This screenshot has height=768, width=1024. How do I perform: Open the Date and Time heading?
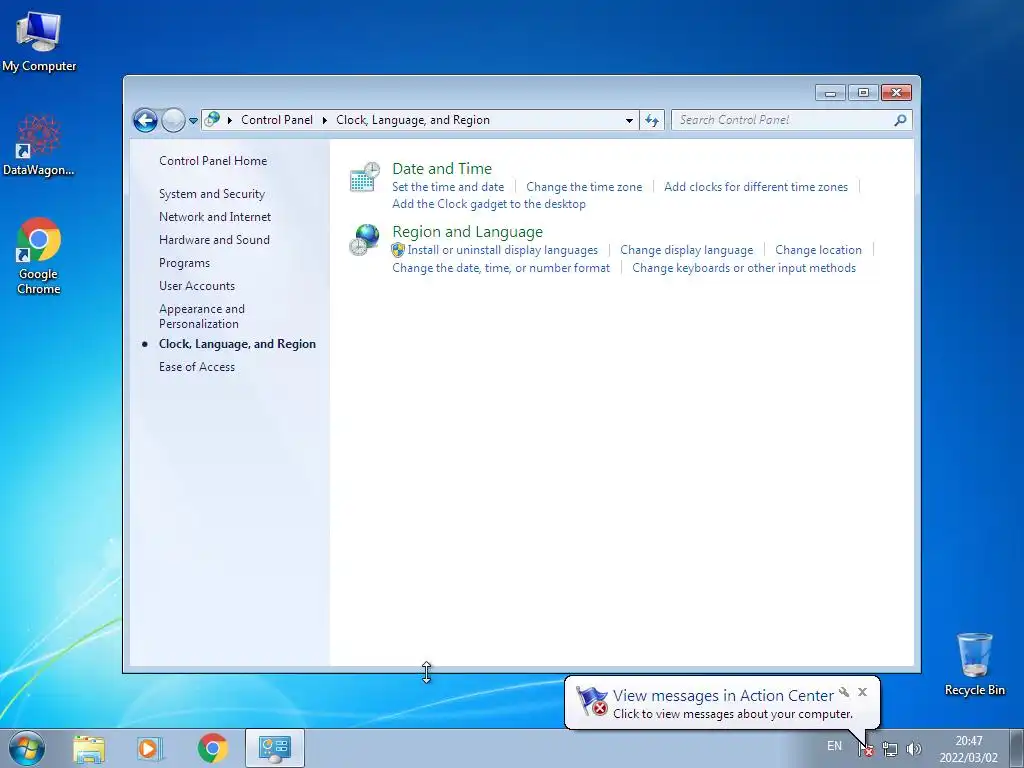442,168
